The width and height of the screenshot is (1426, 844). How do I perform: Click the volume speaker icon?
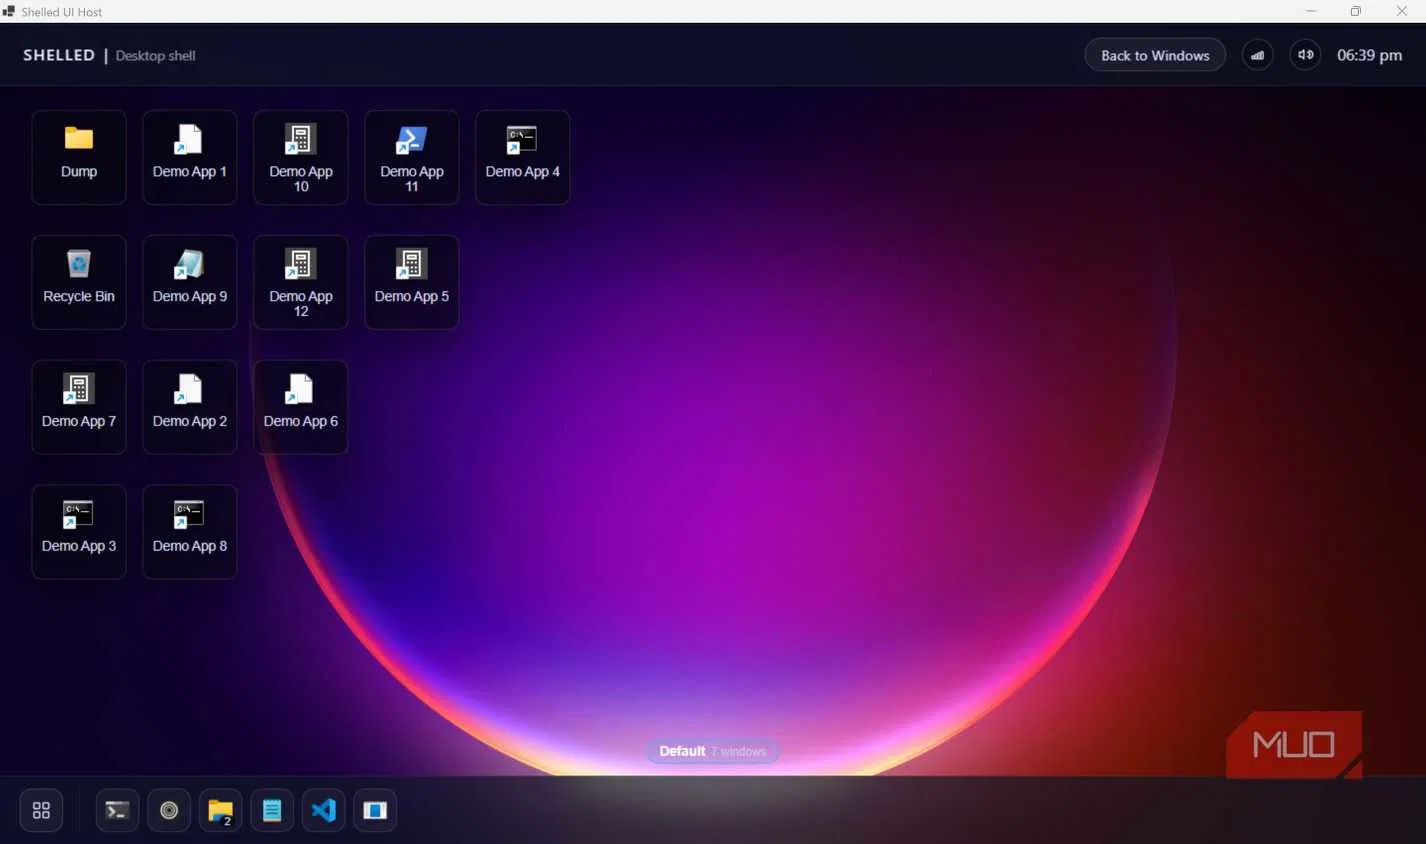[x=1306, y=55]
